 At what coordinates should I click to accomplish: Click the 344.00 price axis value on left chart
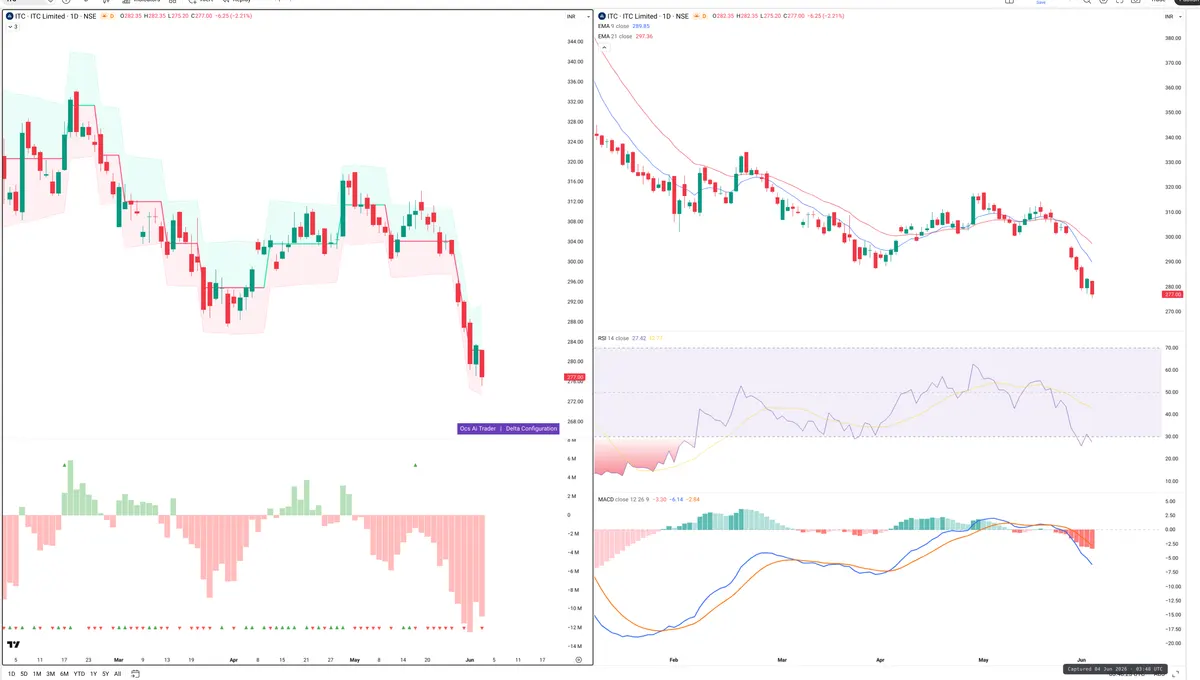[575, 42]
